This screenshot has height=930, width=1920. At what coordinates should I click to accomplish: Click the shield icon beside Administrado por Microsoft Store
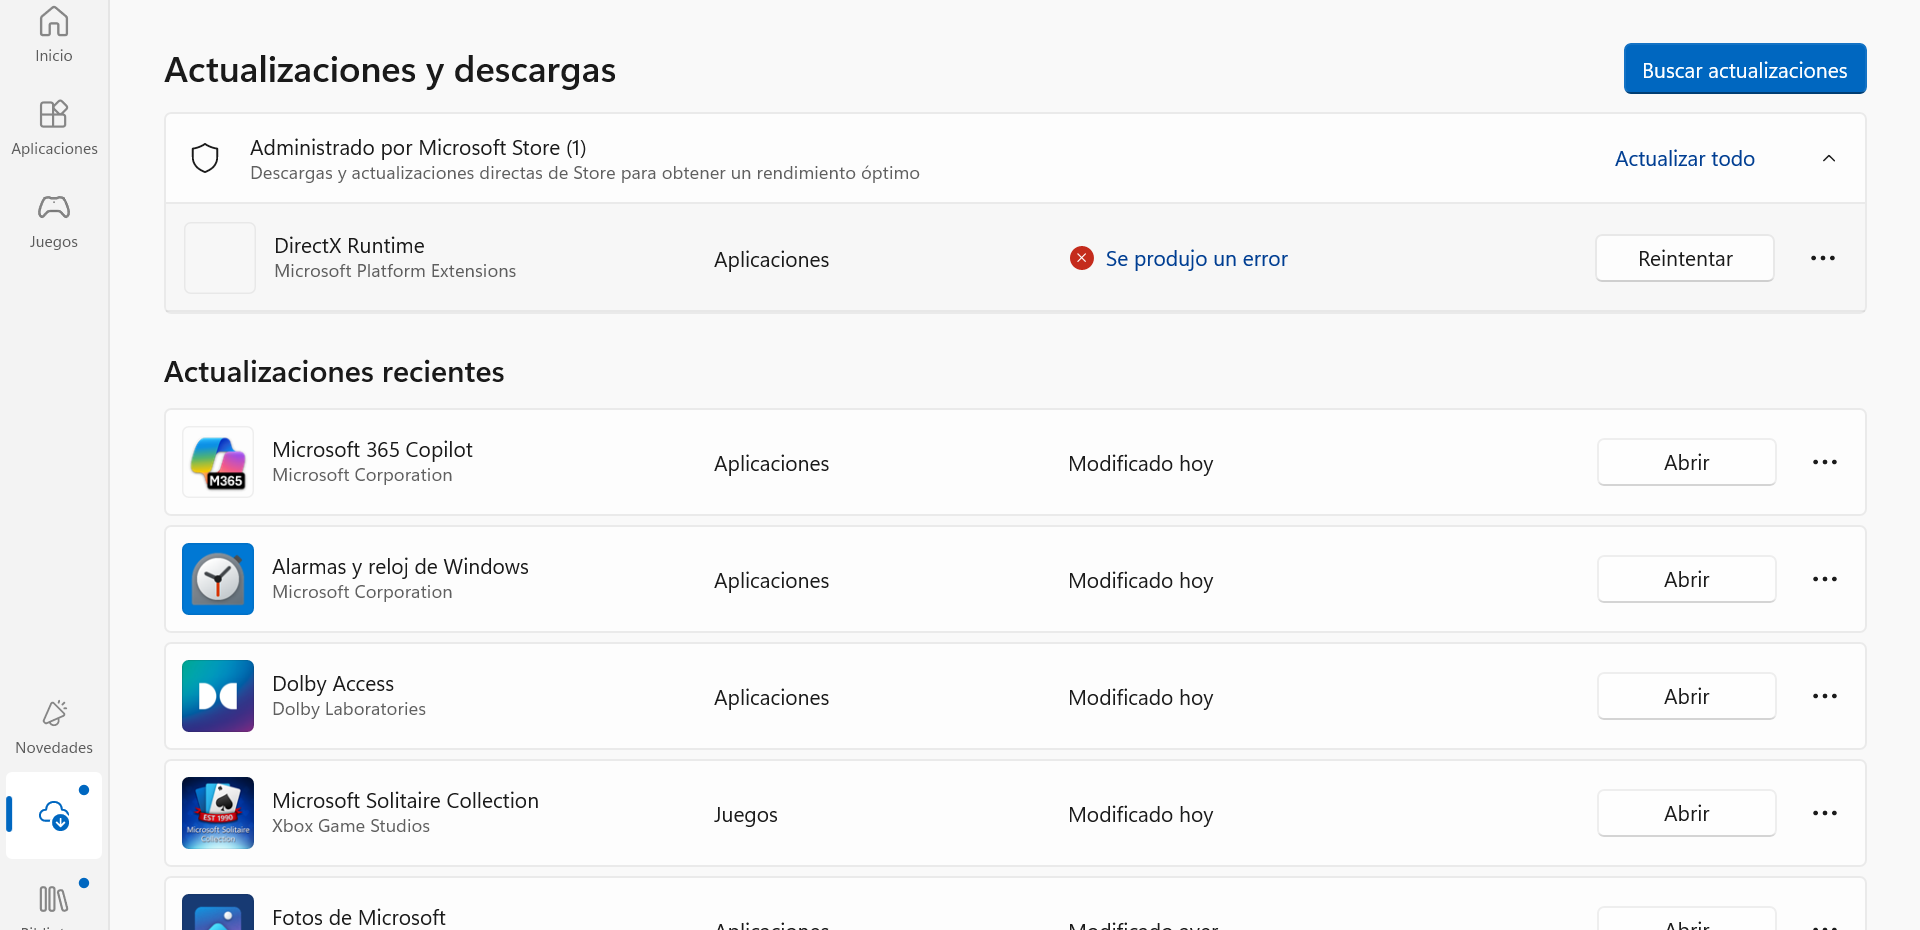205,158
